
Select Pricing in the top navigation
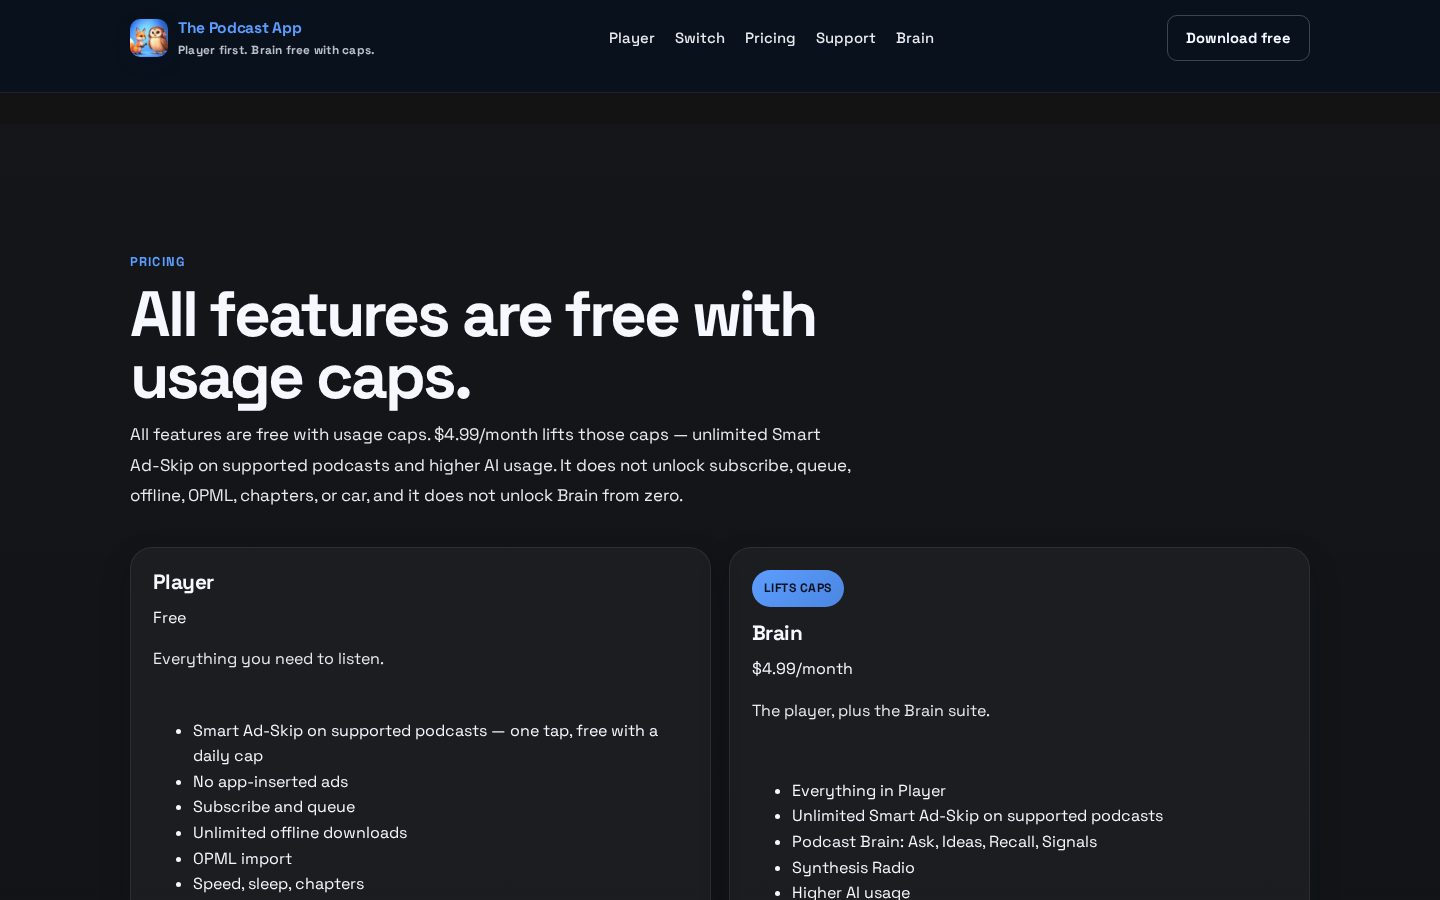coord(770,38)
